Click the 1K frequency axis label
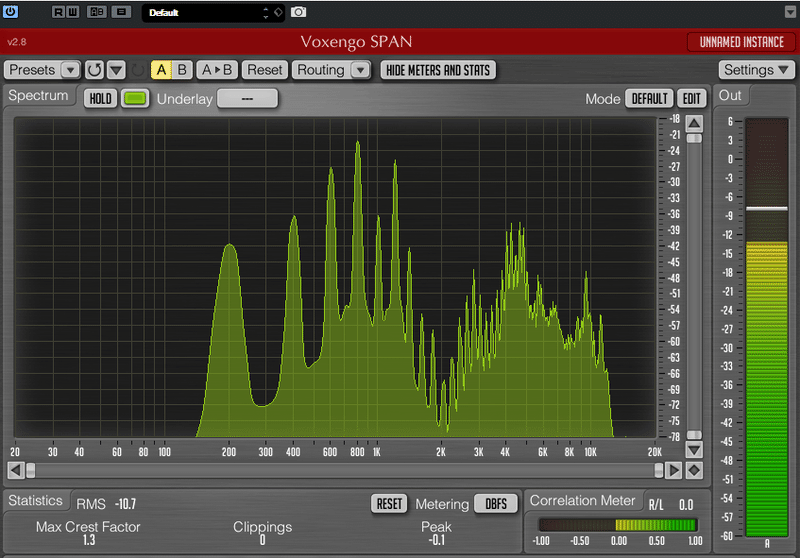 (x=377, y=452)
